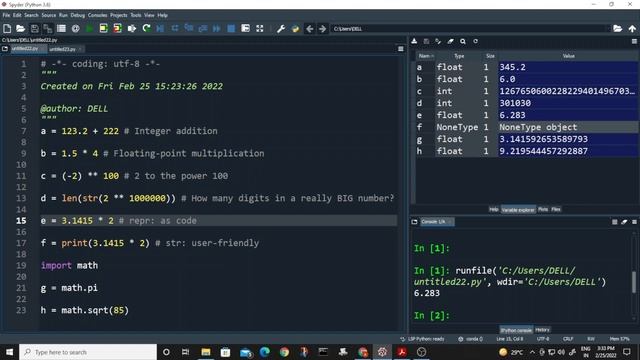
Task: Click the Save all files icon
Action: [48, 29]
